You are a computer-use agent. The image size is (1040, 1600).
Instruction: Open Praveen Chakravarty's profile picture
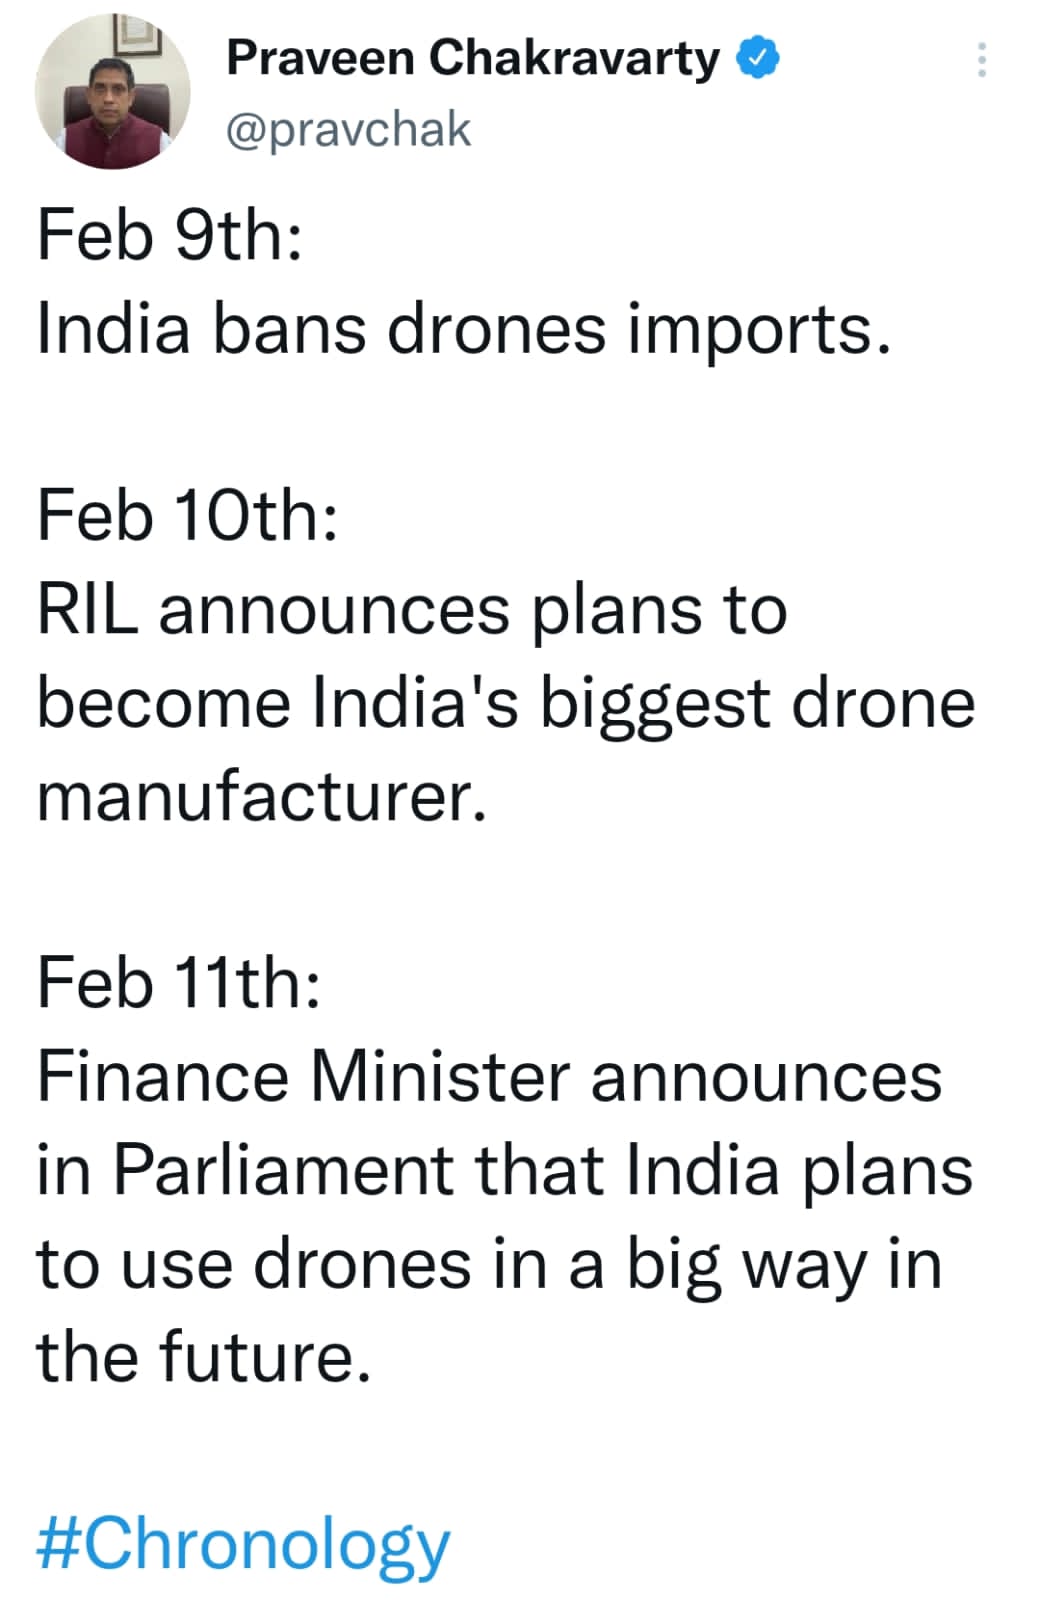coord(113,92)
